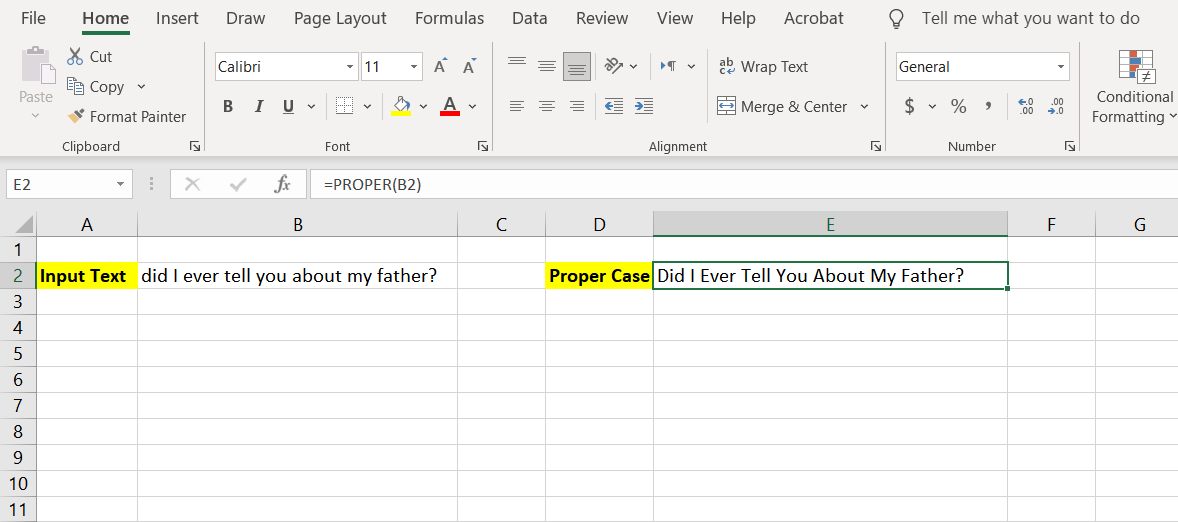
Task: Click the Copy icon
Action: click(75, 86)
